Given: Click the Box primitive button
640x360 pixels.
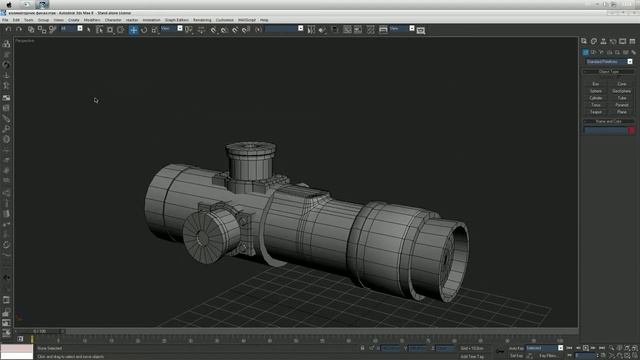Looking at the screenshot, I should 596,84.
